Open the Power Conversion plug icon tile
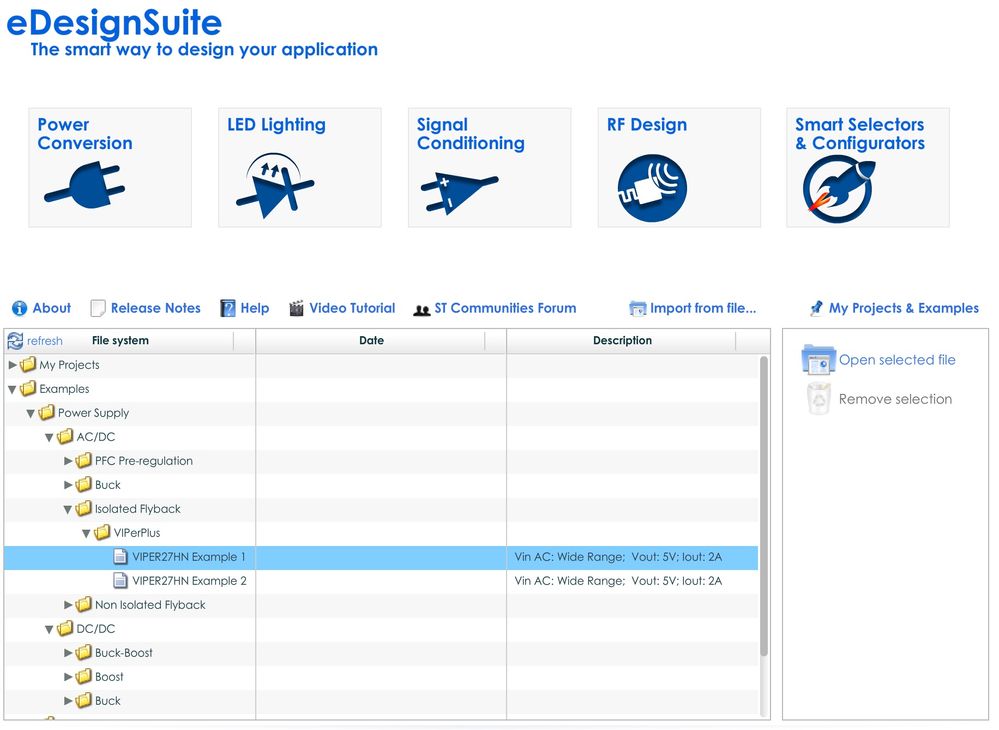Screen dimensions: 999x730 click(110, 168)
